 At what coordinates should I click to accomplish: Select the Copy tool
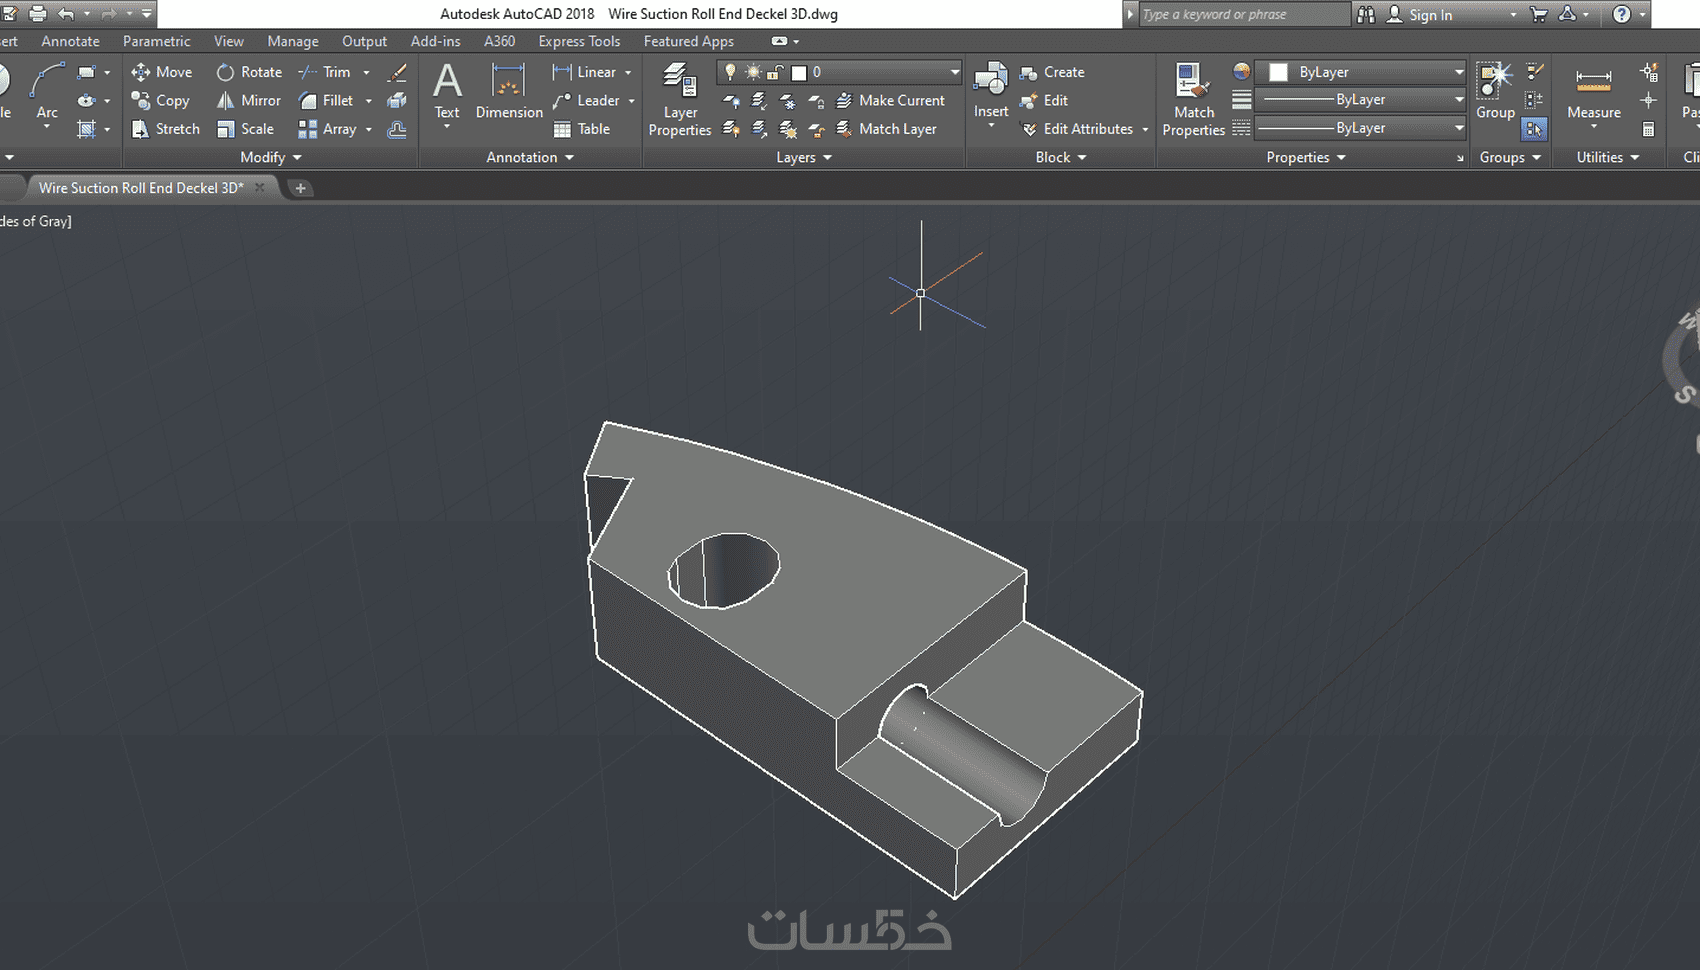click(x=160, y=100)
